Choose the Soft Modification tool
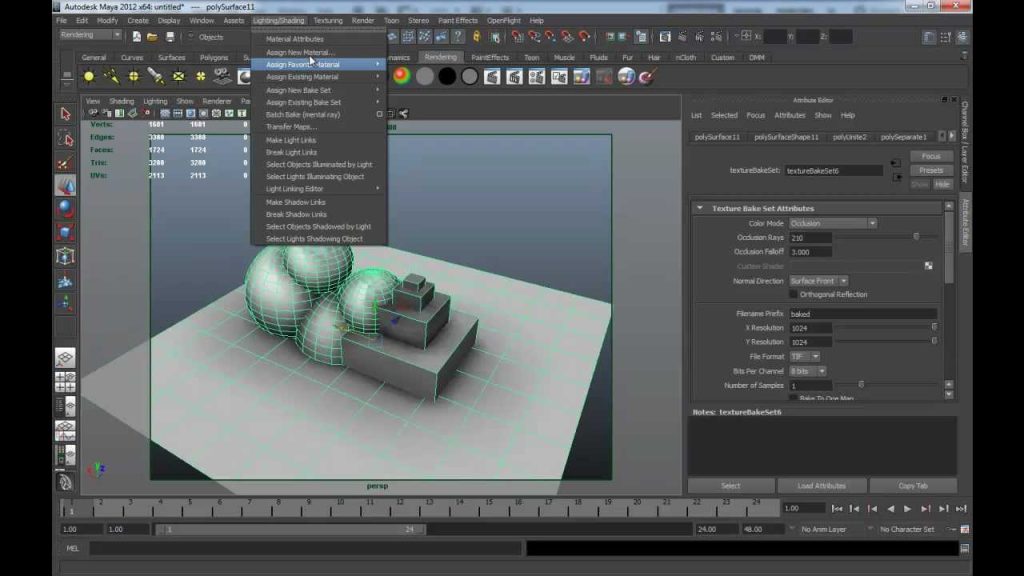The image size is (1024, 576). click(x=65, y=281)
